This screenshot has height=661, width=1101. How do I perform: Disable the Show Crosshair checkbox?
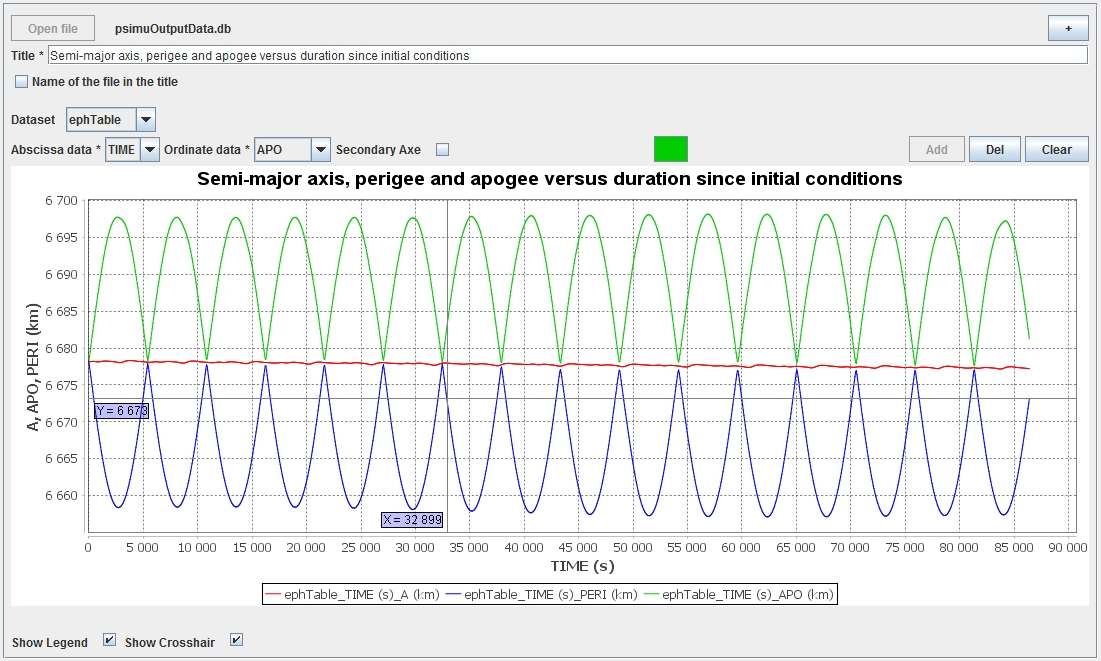click(237, 640)
